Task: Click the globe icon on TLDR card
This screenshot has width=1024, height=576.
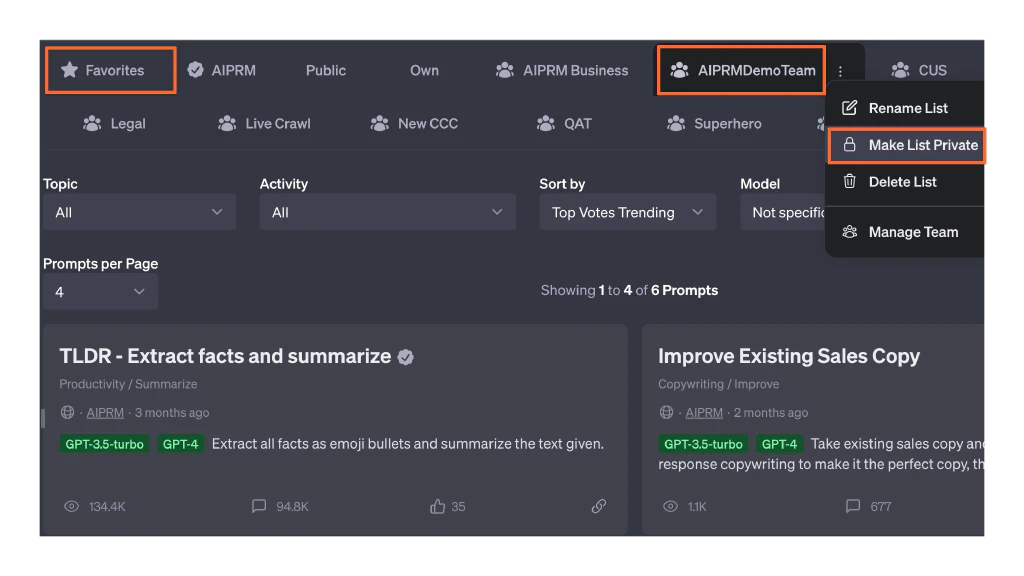Action: pos(67,412)
